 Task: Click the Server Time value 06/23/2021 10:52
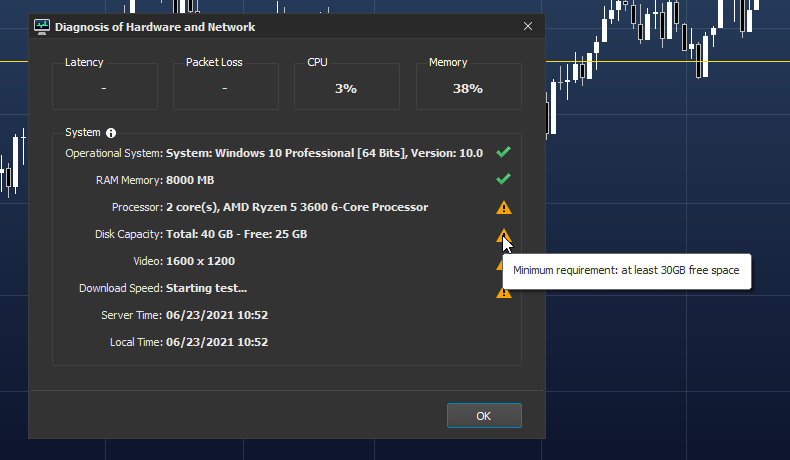tap(217, 315)
